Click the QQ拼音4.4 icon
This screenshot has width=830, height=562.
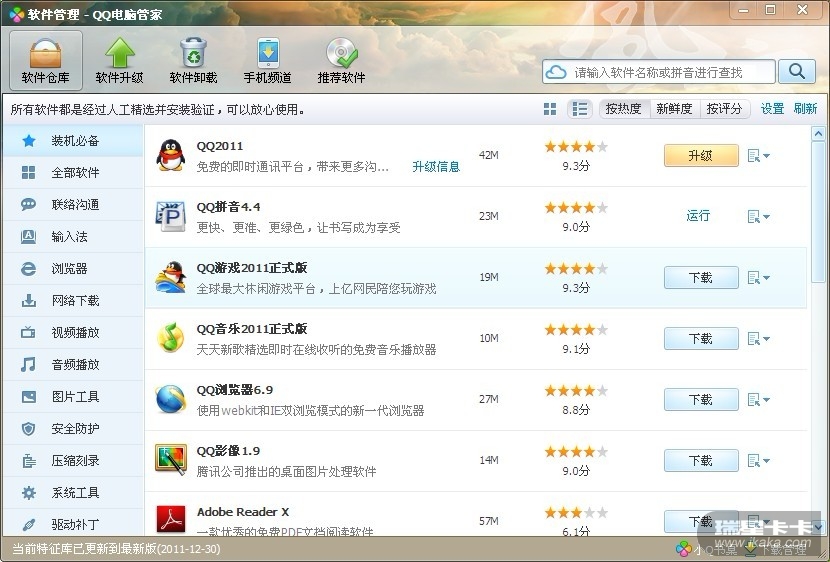pos(170,216)
